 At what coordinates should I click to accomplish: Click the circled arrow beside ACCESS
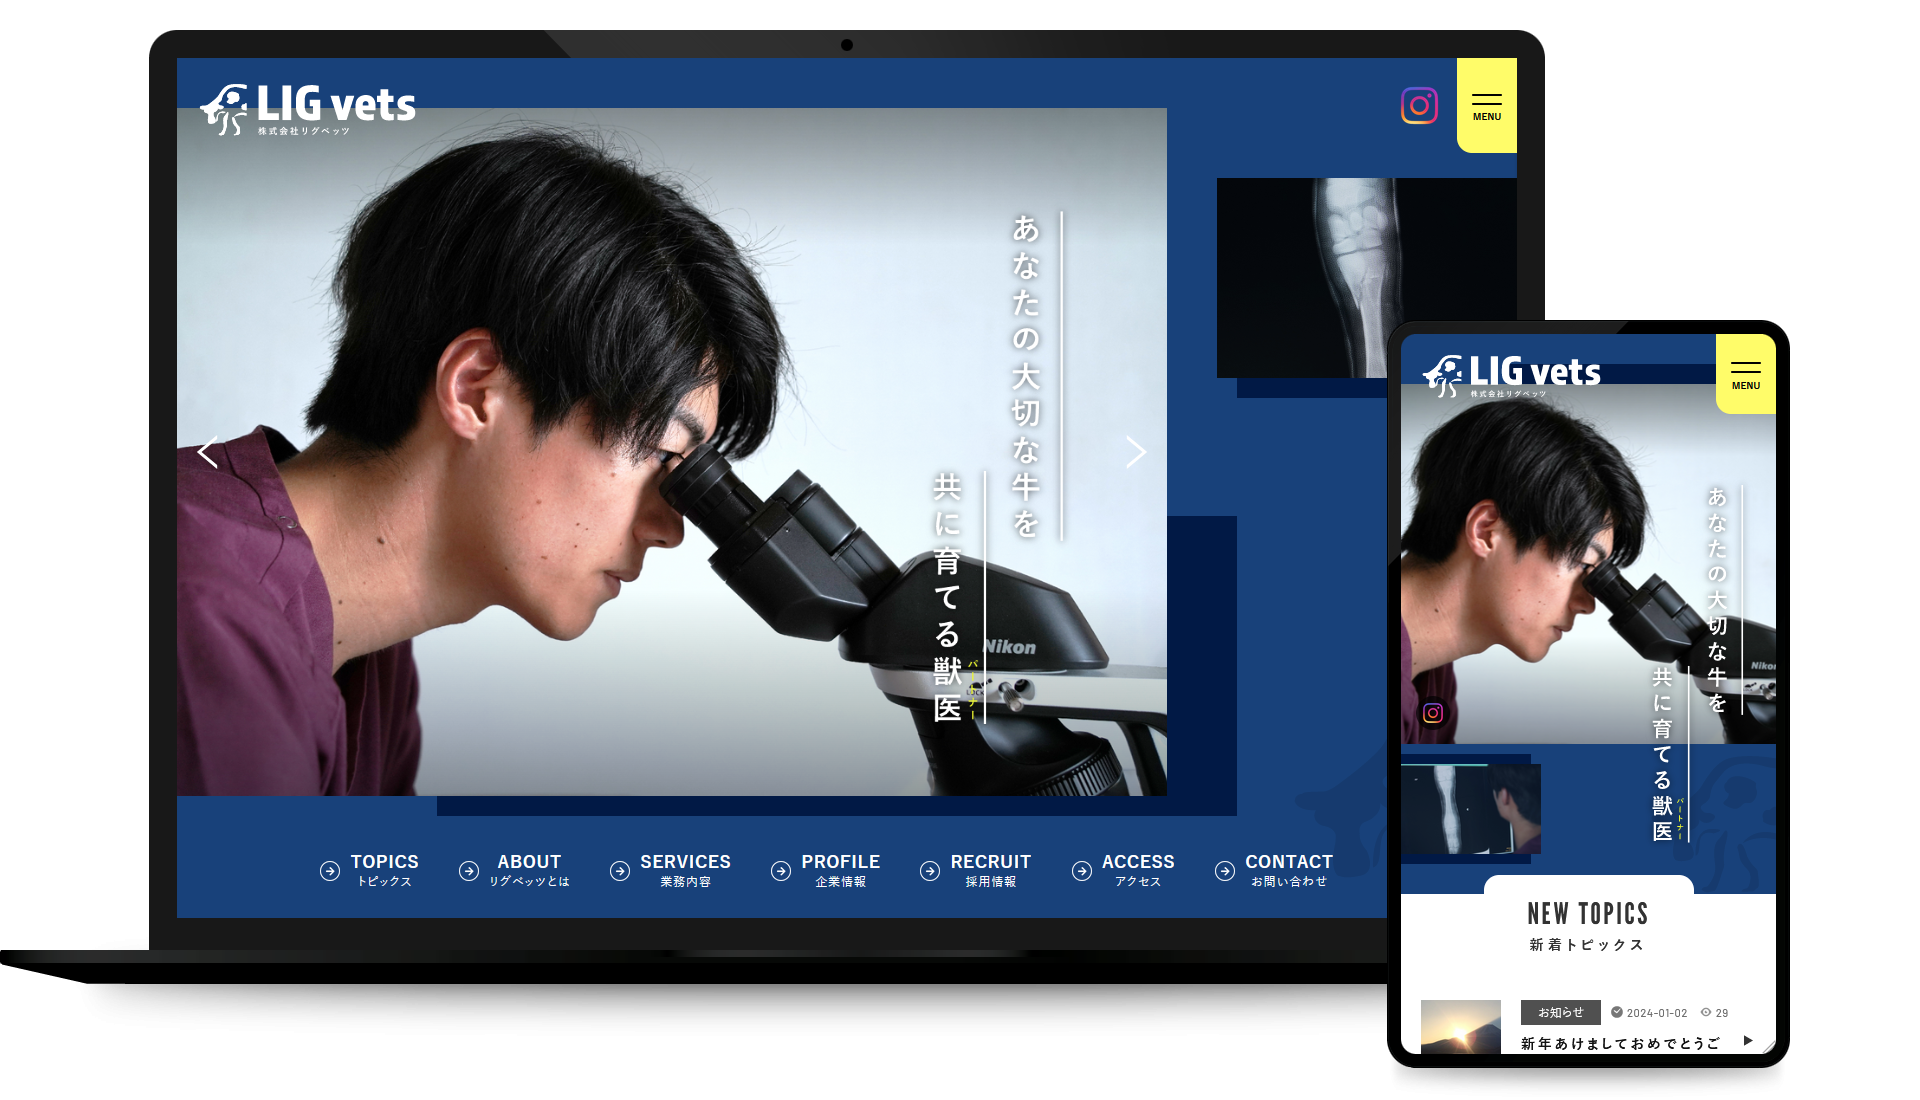pyautogui.click(x=1082, y=871)
